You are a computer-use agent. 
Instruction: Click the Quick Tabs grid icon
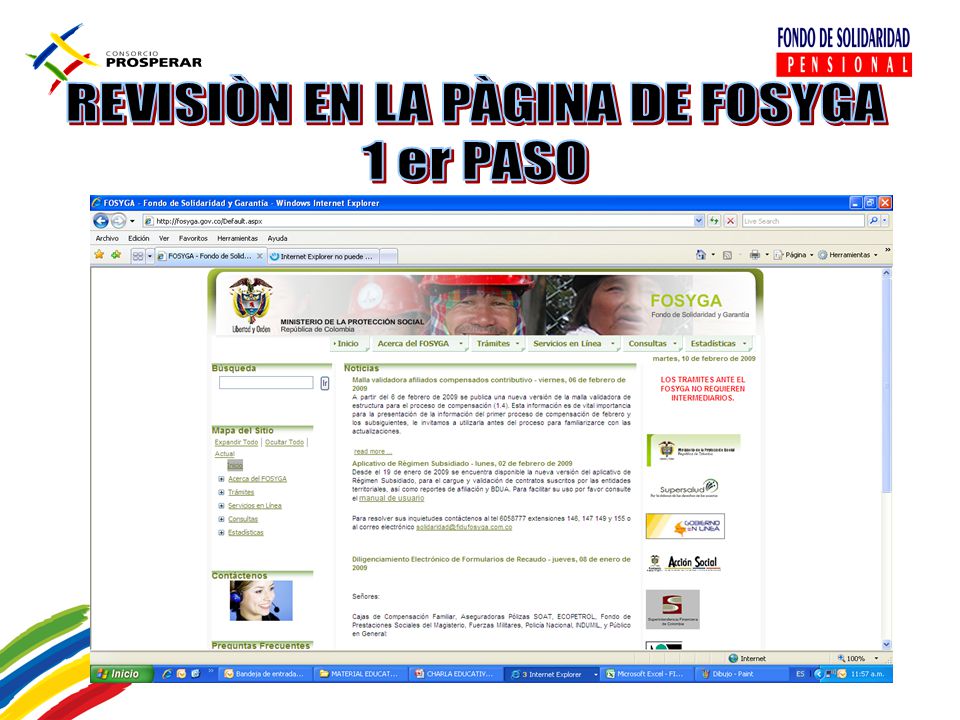pyautogui.click(x=138, y=256)
